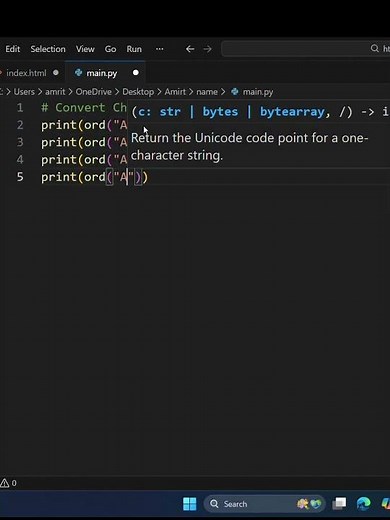The height and width of the screenshot is (520, 390).
Task: Click print(ord on line 2
Action: (x=73, y=125)
